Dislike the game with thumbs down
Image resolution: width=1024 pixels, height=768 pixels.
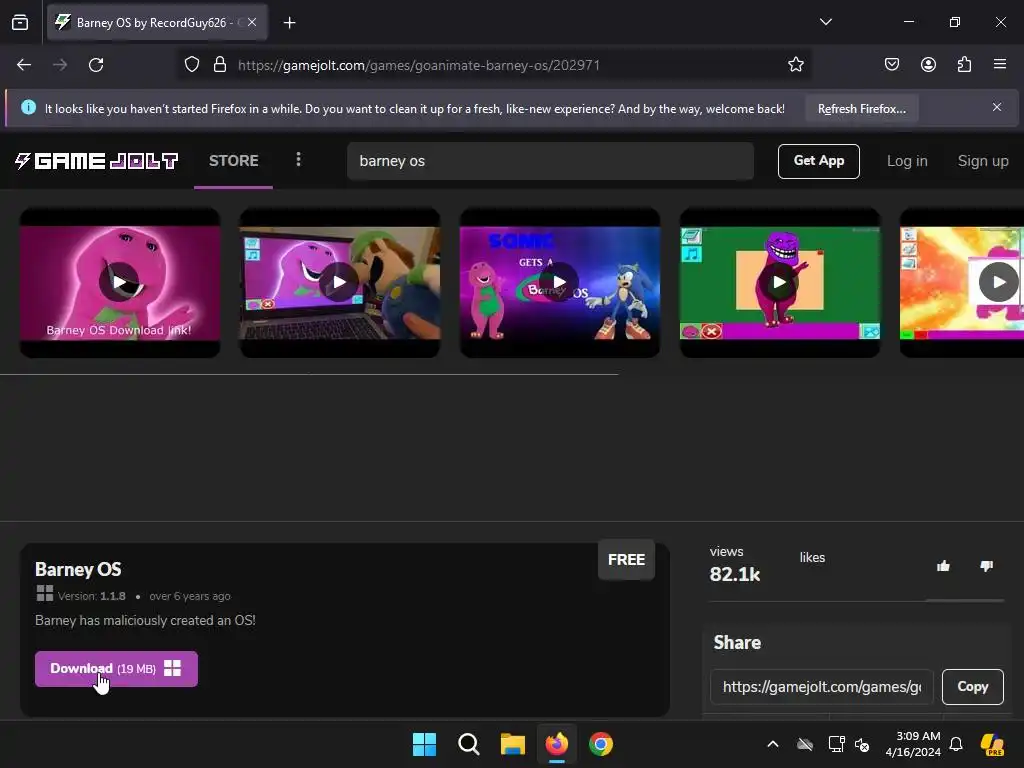987,566
